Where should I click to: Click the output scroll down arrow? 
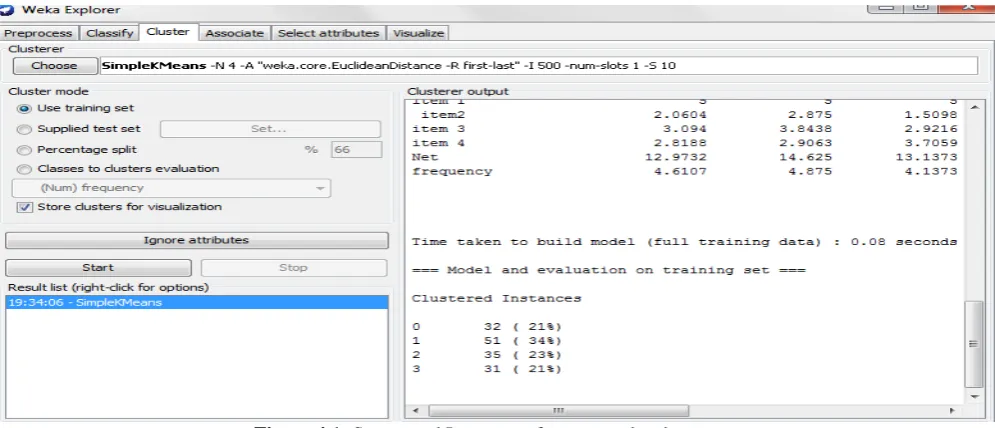coord(975,396)
